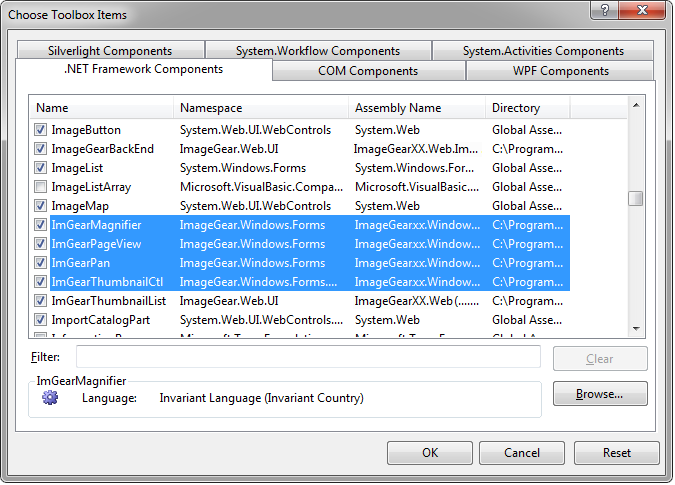Screen dimensions: 675x485
Task: Toggle the ImageGearBackEnd checkbox
Action: pyautogui.click(x=40, y=149)
